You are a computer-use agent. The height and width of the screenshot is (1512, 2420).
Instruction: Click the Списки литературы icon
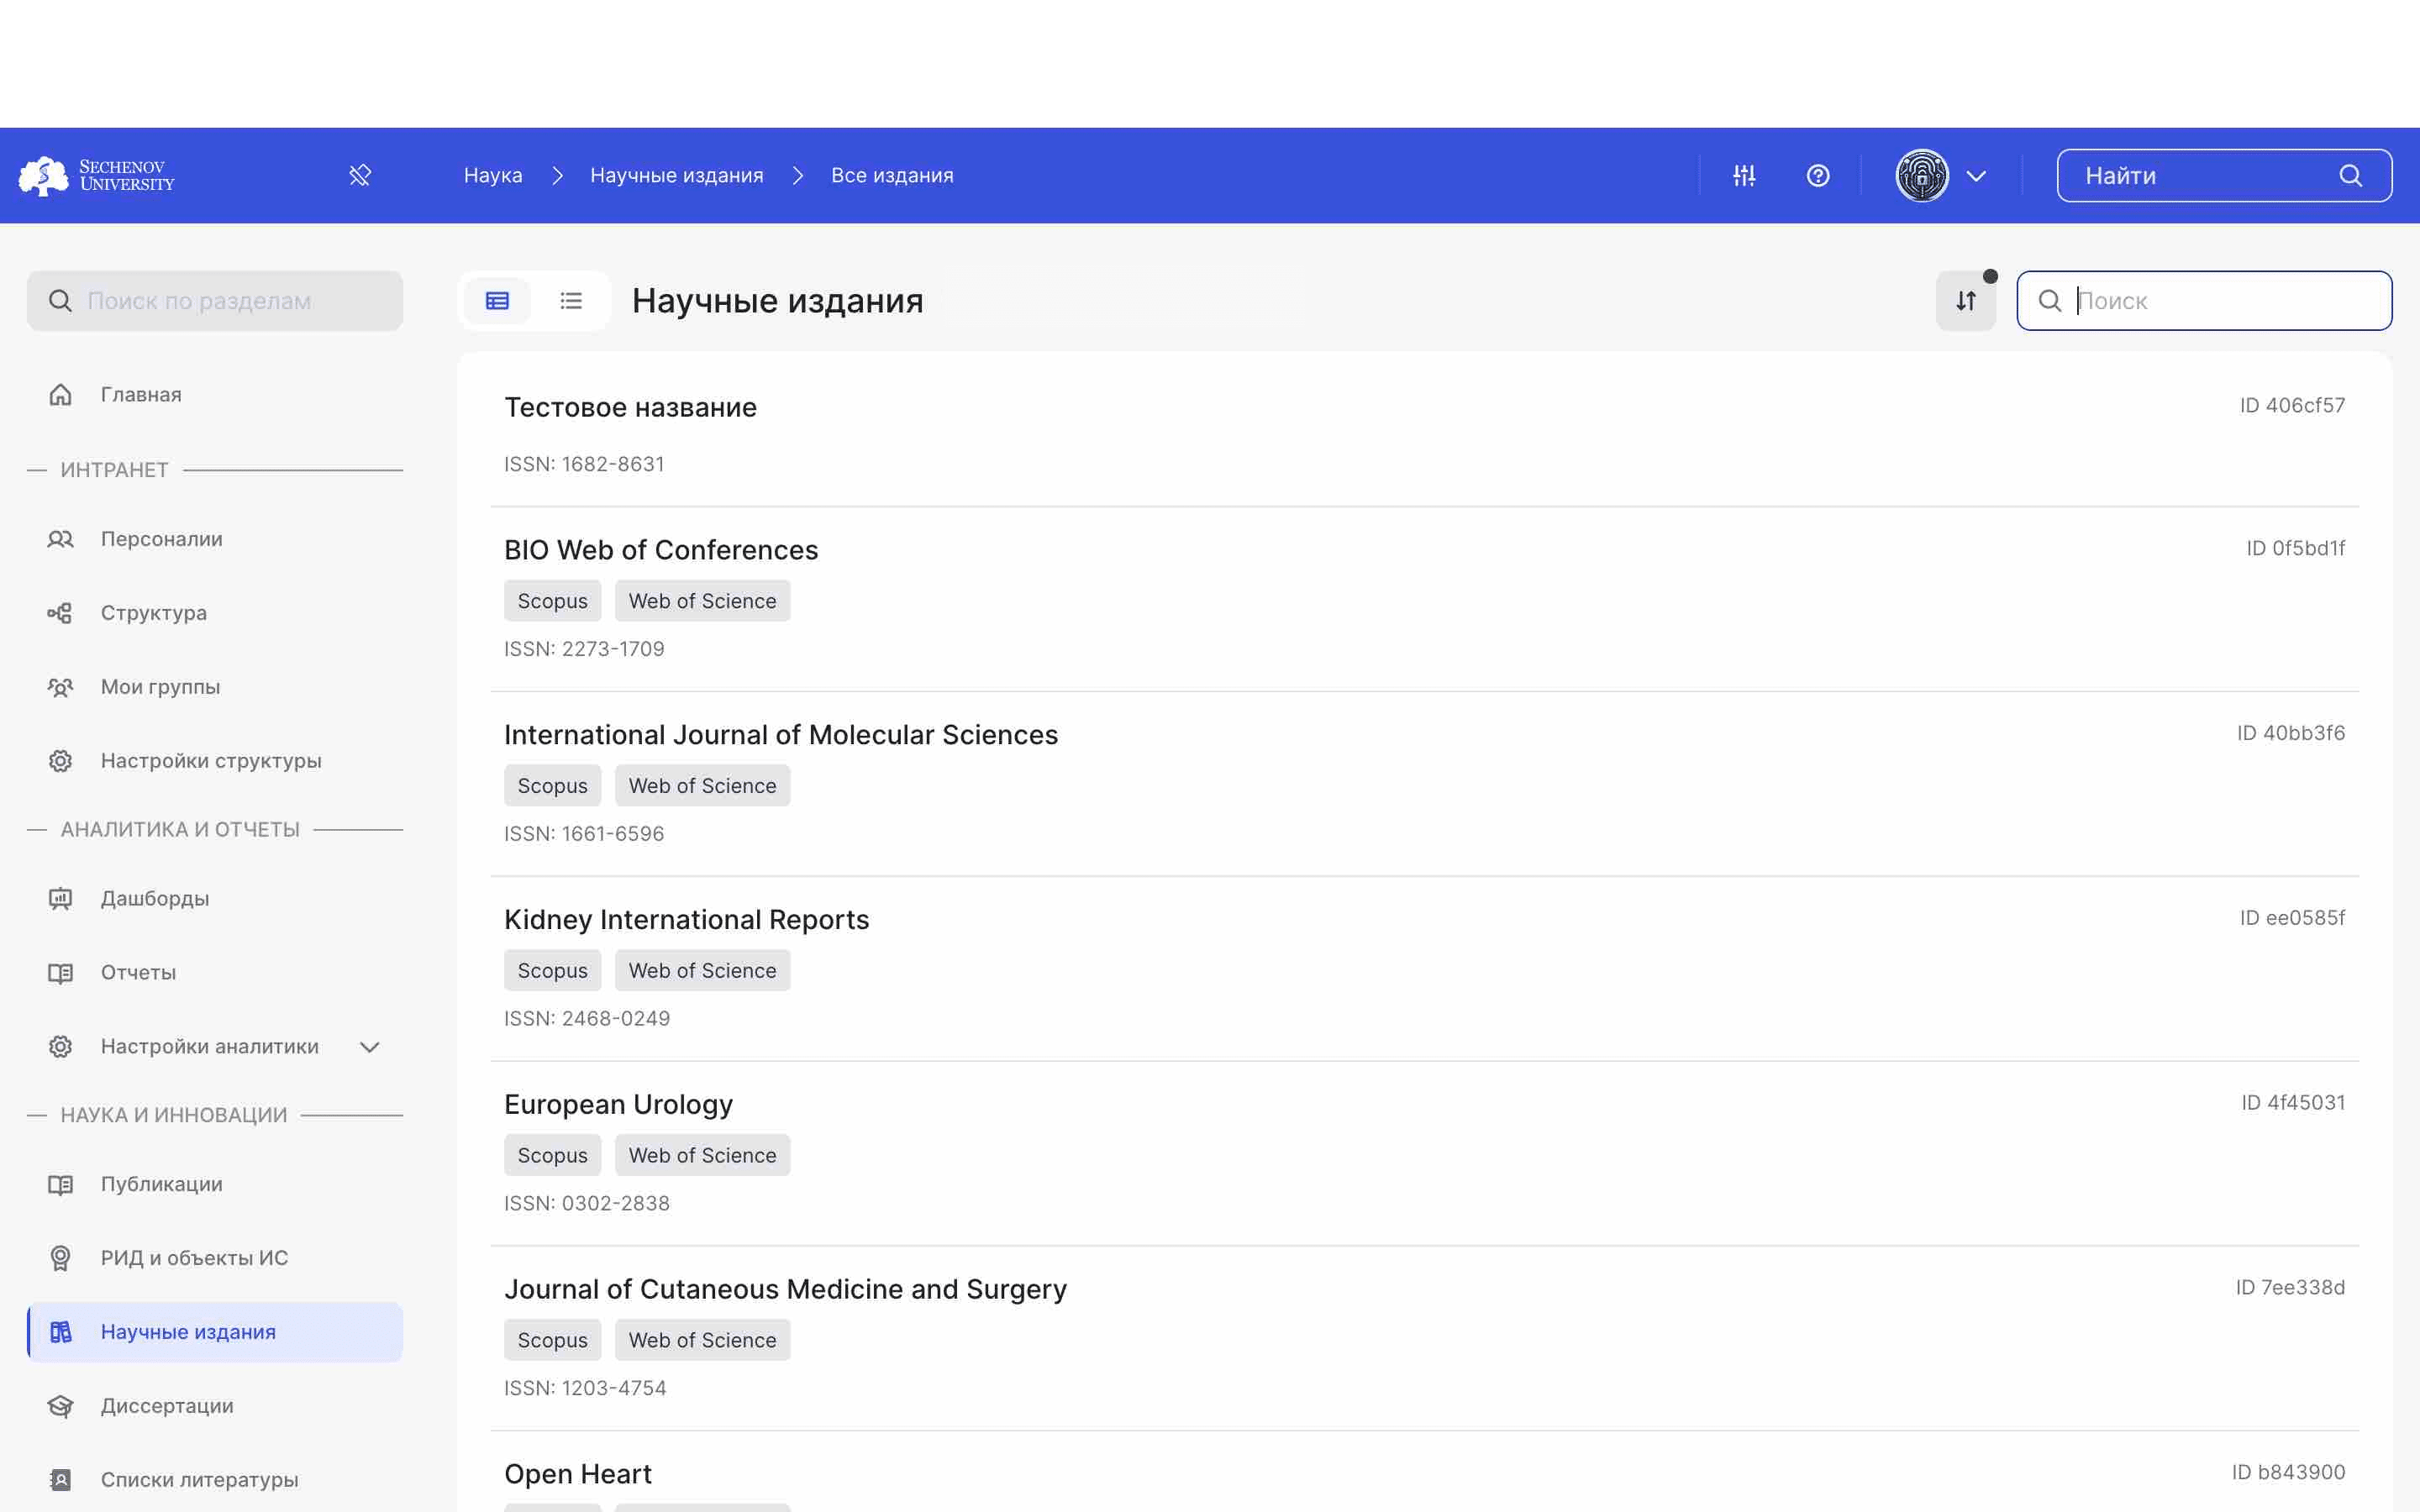[60, 1481]
